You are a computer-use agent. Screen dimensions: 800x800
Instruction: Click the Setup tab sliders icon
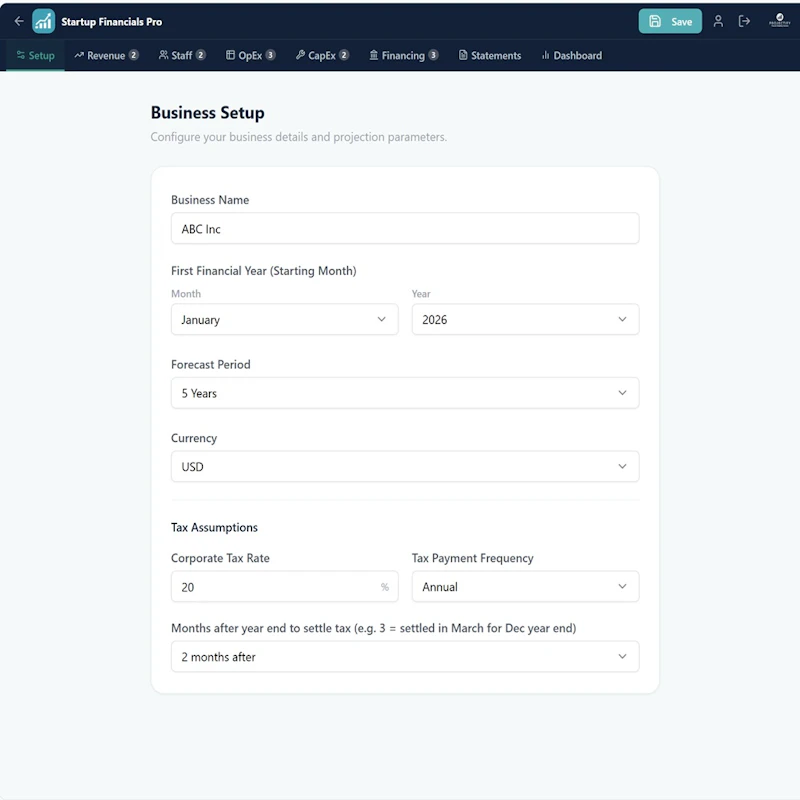click(x=20, y=55)
